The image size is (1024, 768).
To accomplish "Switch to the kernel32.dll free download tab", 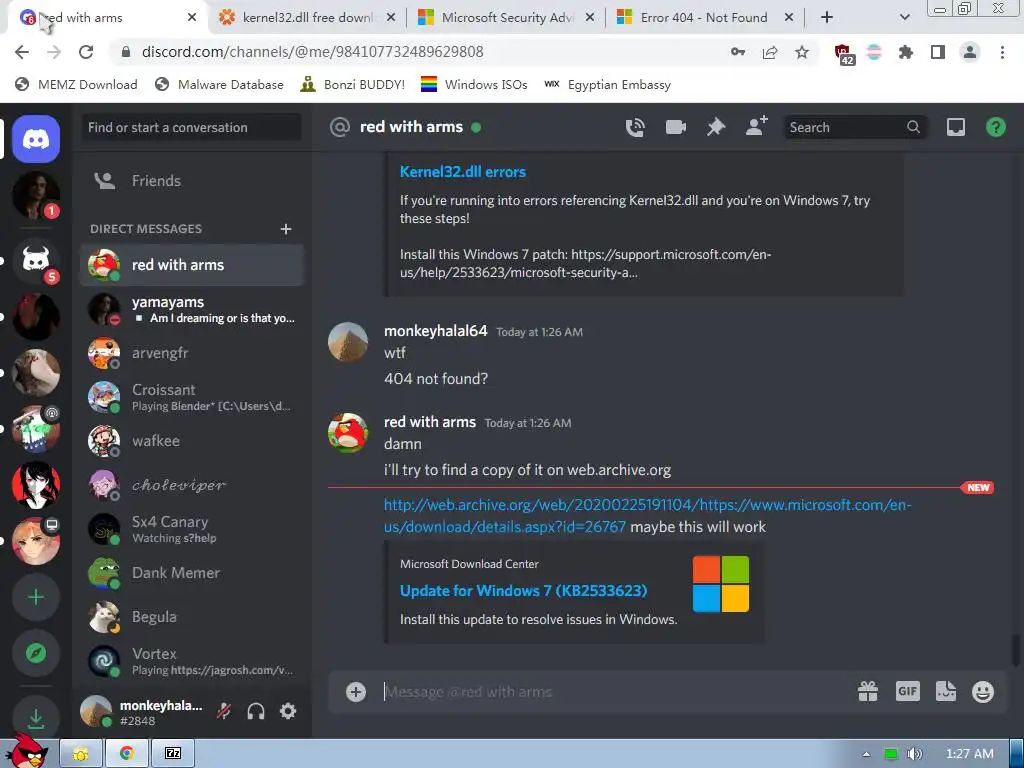I will (x=308, y=18).
